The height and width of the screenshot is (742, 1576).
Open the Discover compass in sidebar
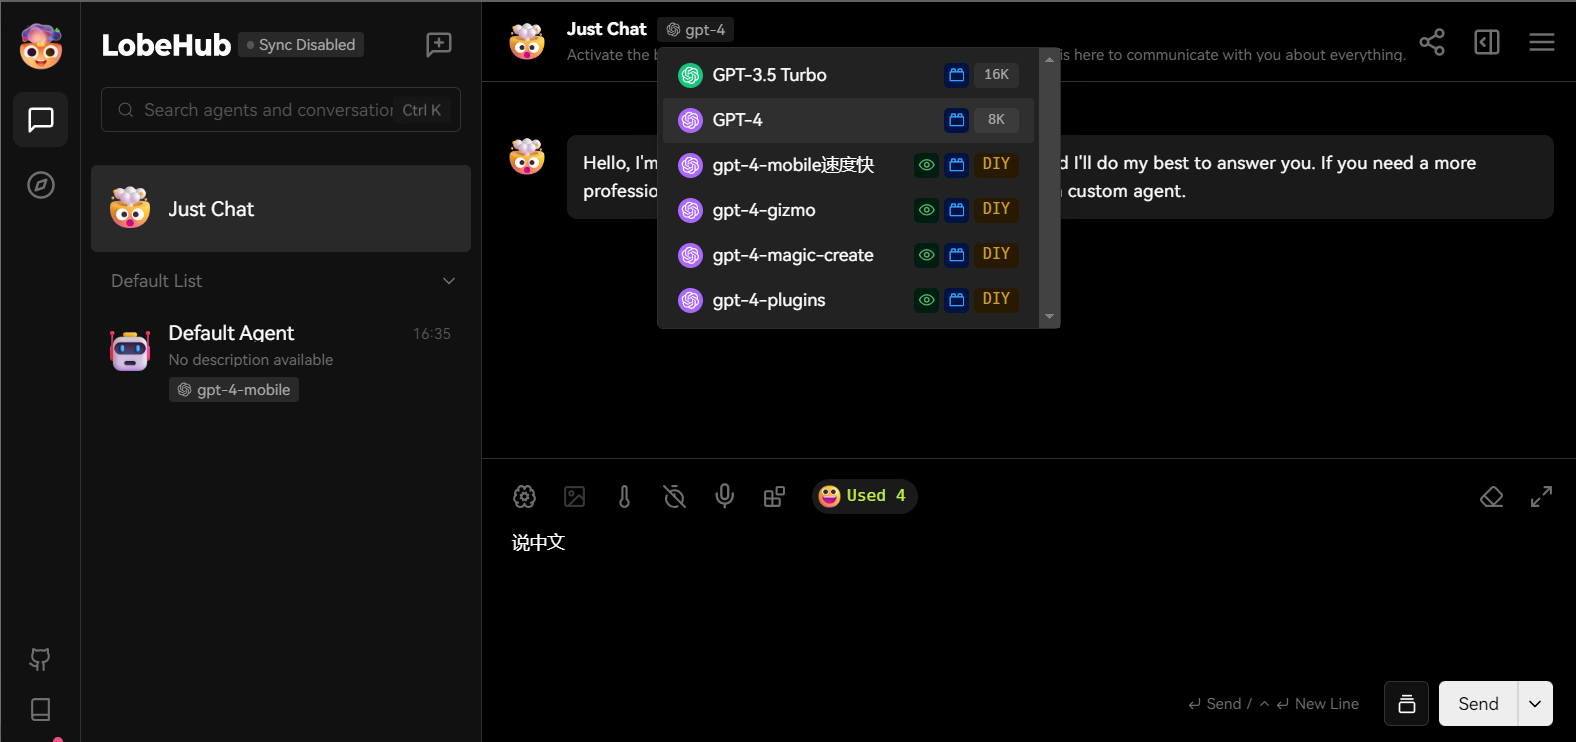tap(41, 185)
